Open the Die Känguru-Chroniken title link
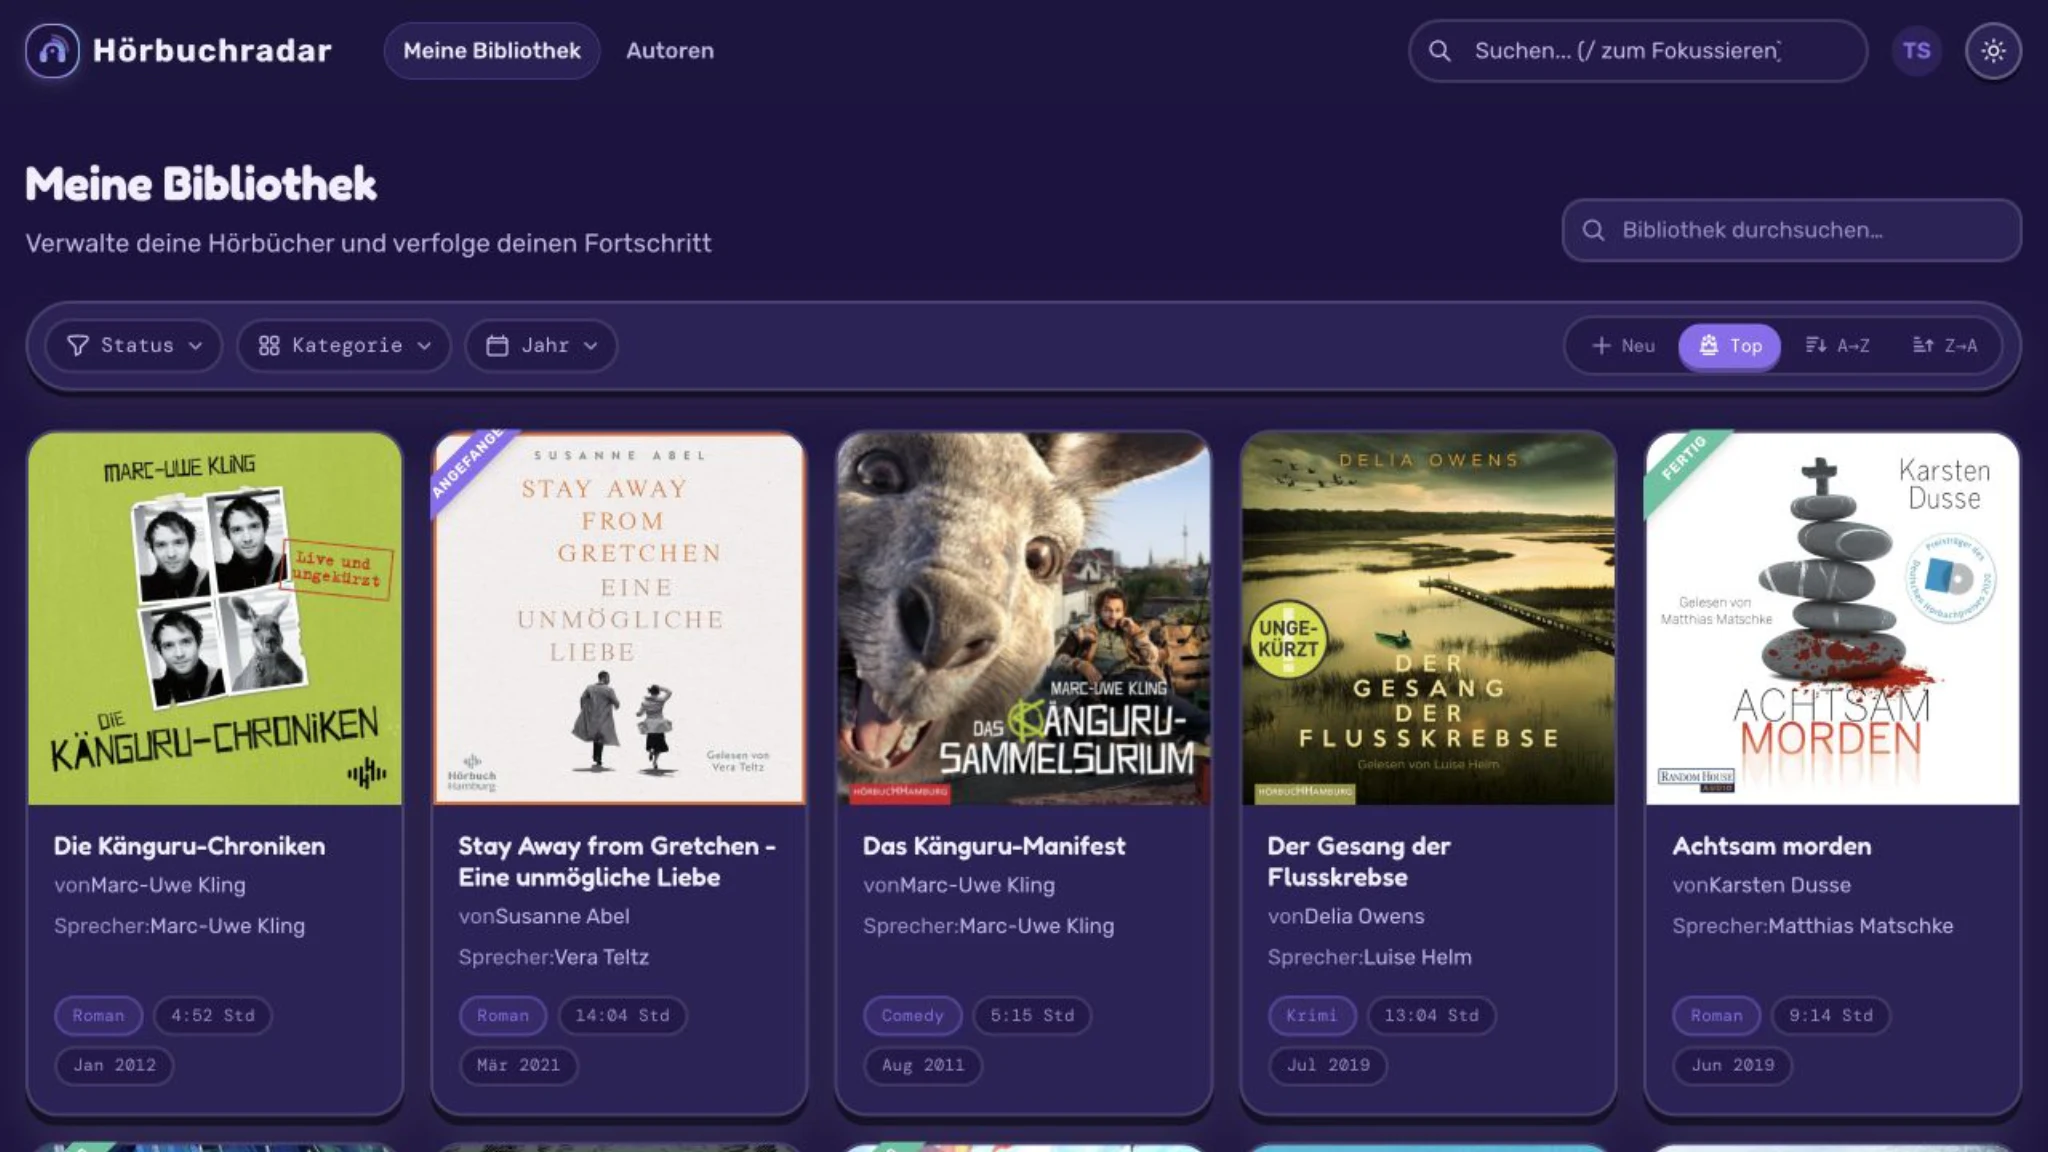 coord(190,846)
